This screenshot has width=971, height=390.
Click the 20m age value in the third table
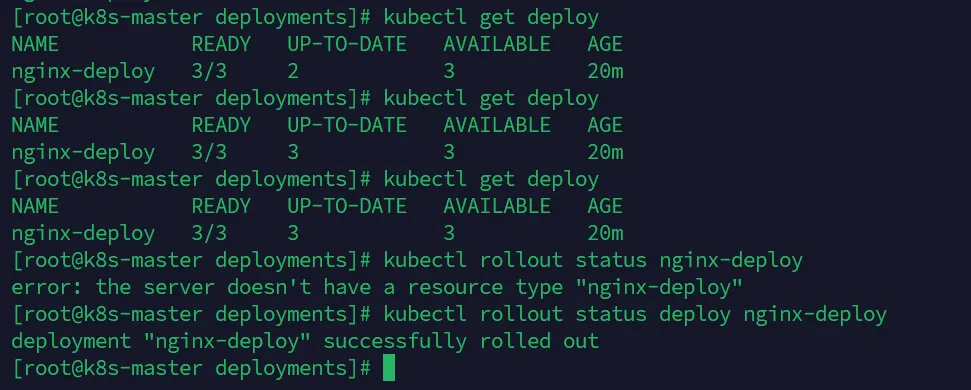point(605,233)
